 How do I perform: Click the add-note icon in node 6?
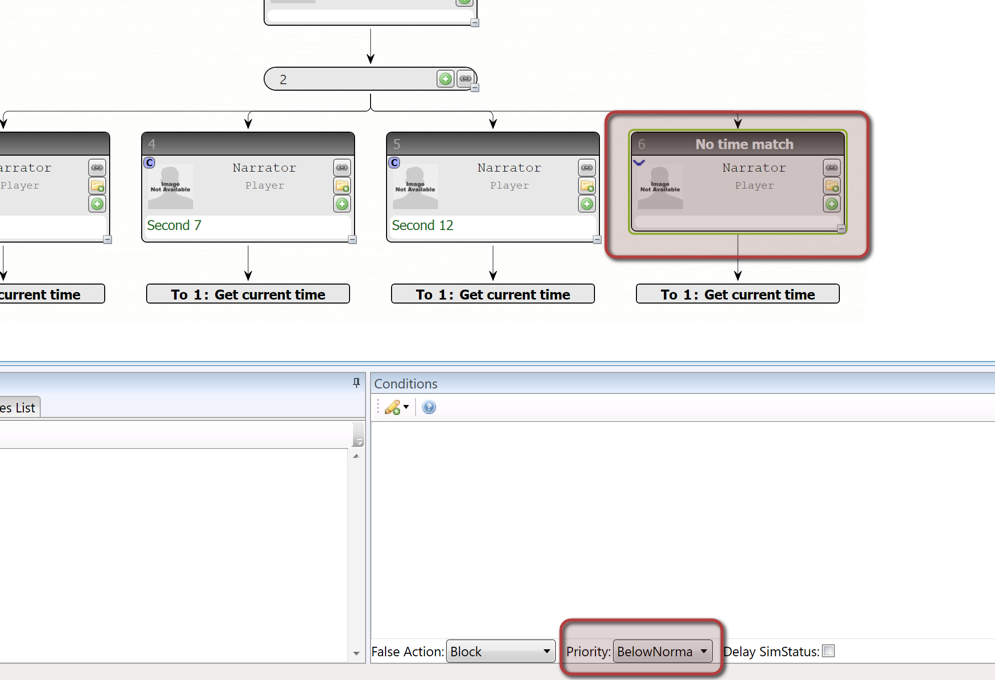point(831,186)
